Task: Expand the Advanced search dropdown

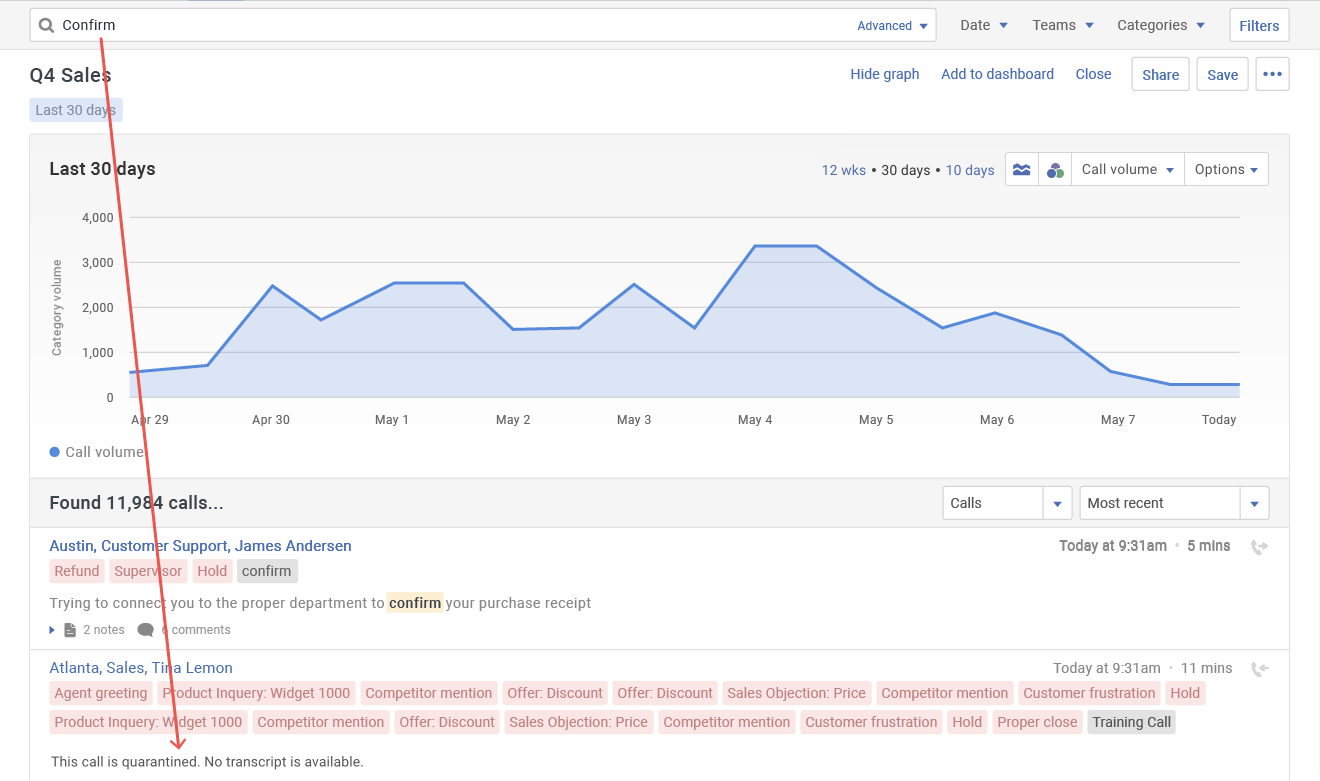Action: 892,26
